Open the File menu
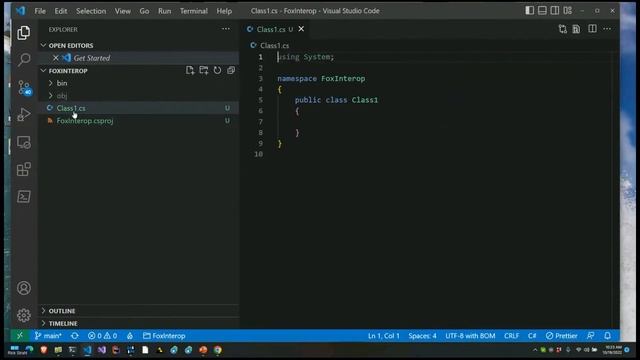 tap(40, 11)
